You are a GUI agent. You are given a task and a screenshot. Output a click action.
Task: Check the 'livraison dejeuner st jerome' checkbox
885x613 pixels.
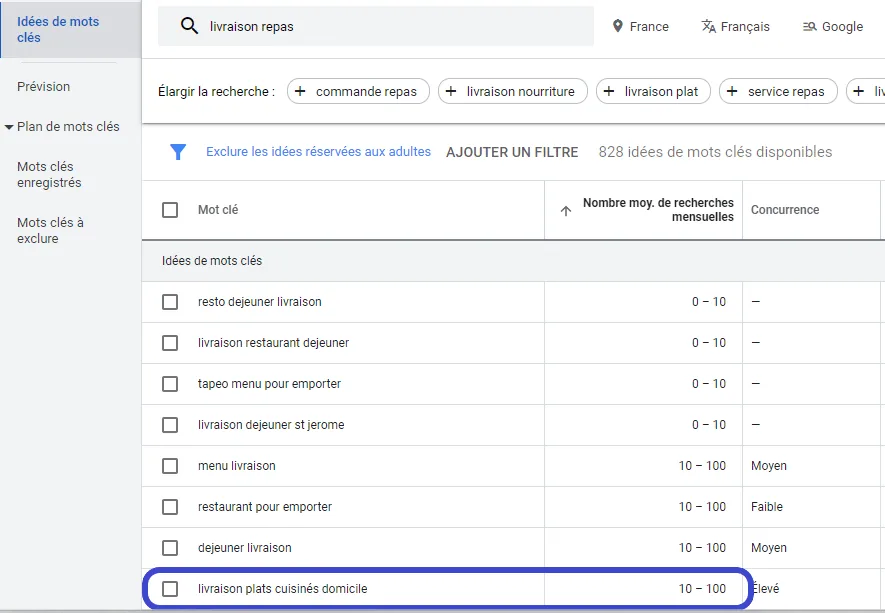coord(170,425)
